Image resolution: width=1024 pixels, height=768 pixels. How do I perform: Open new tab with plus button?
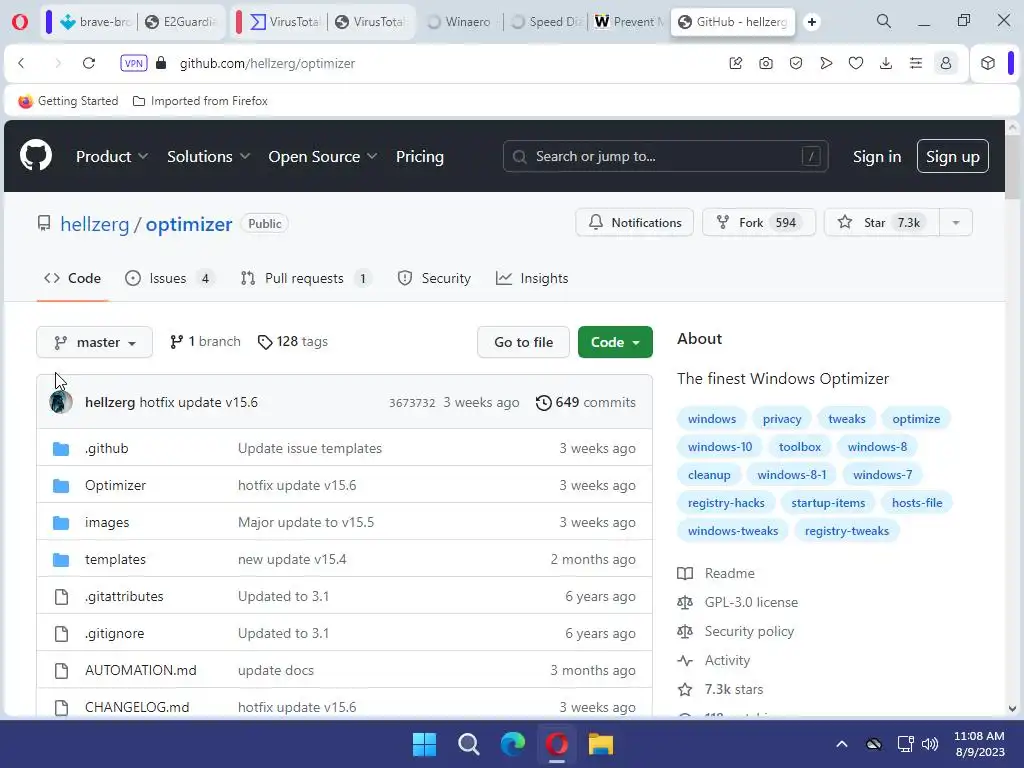[812, 22]
